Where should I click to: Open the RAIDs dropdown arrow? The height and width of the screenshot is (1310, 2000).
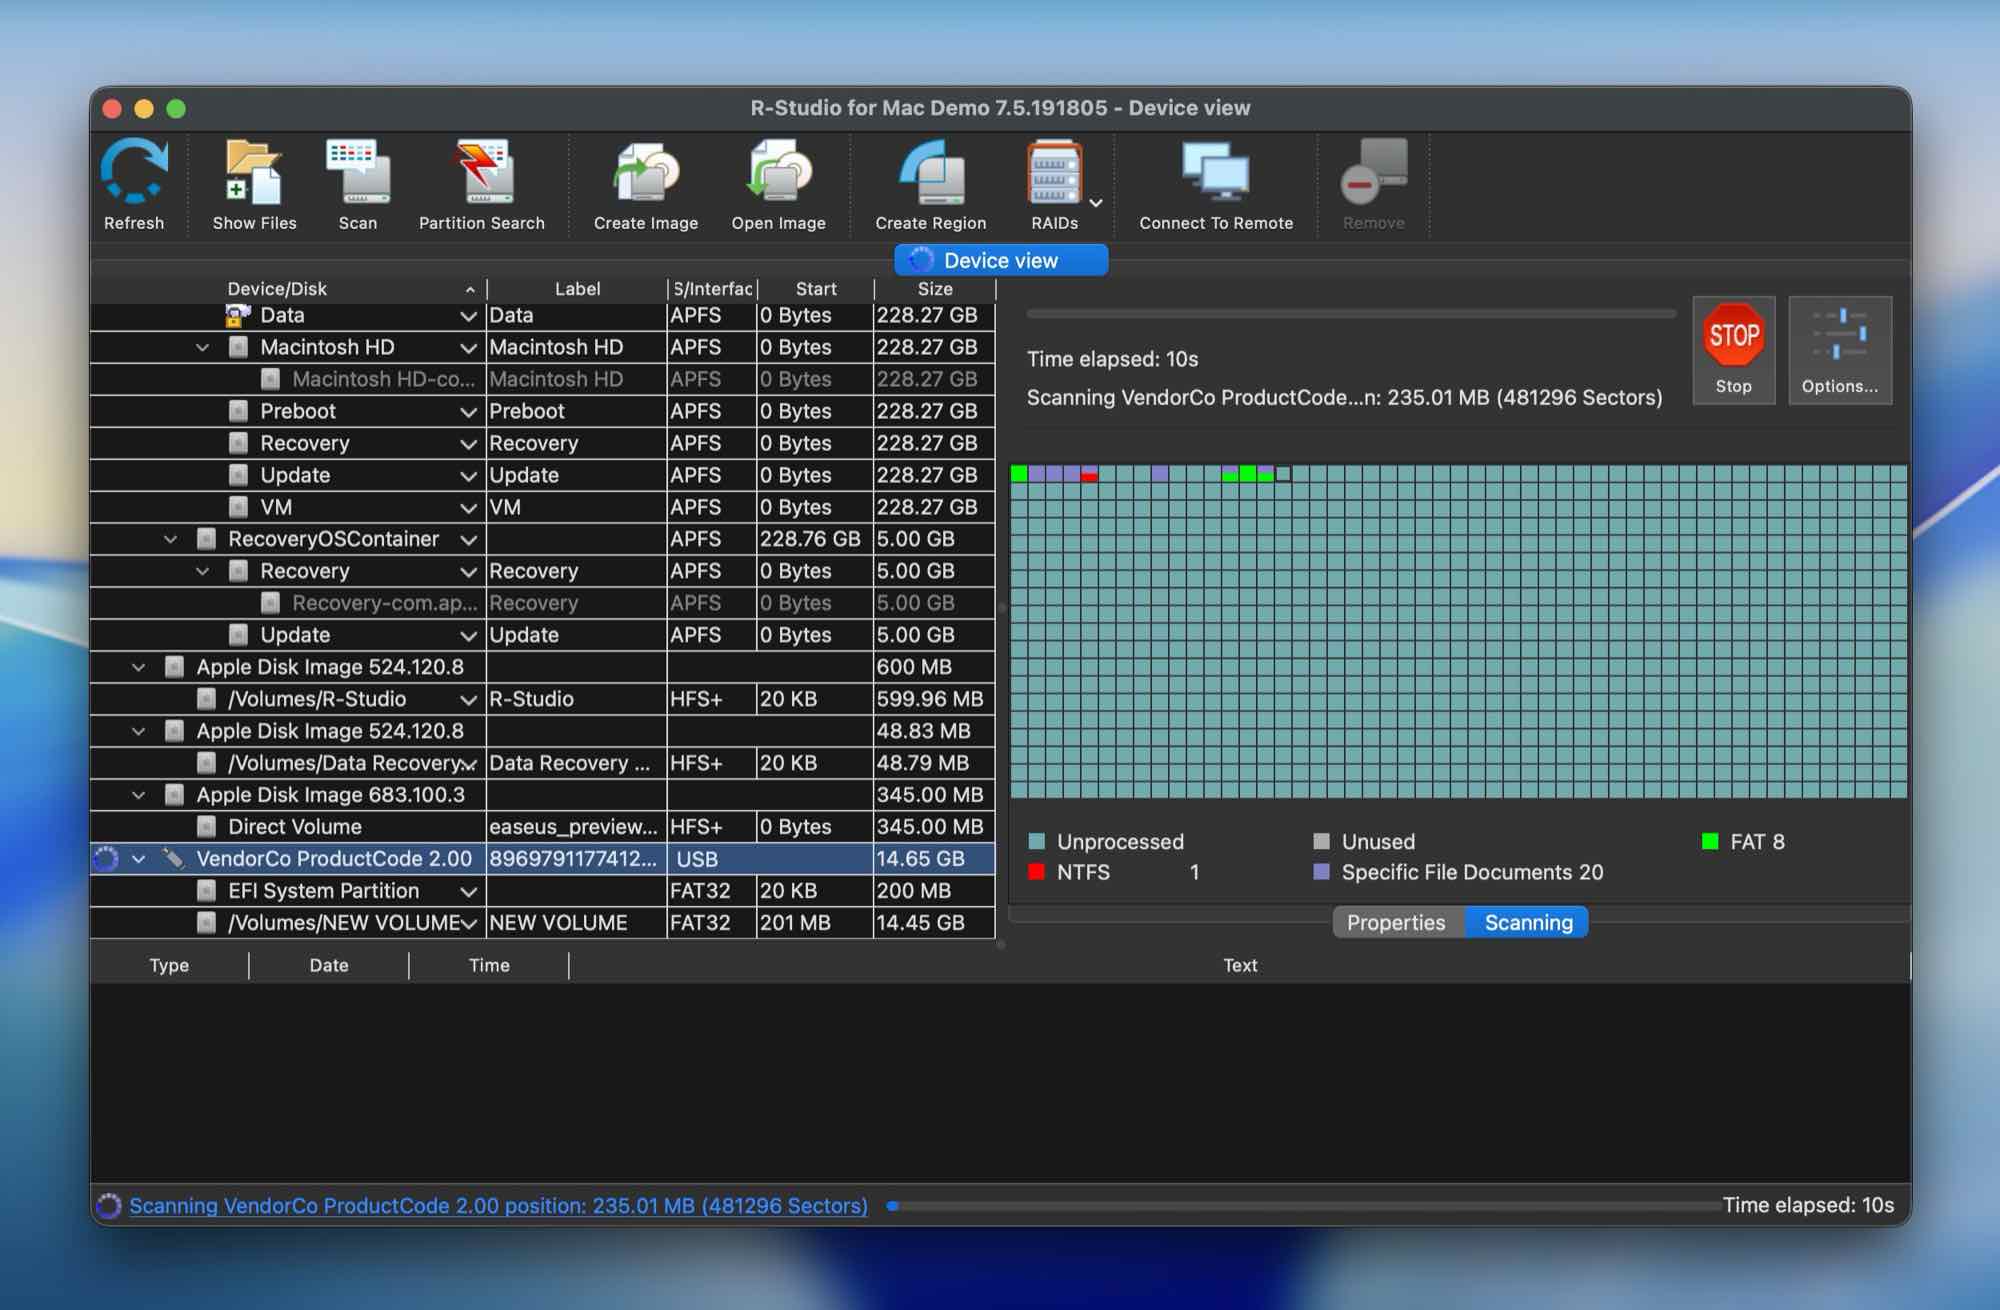pyautogui.click(x=1096, y=203)
